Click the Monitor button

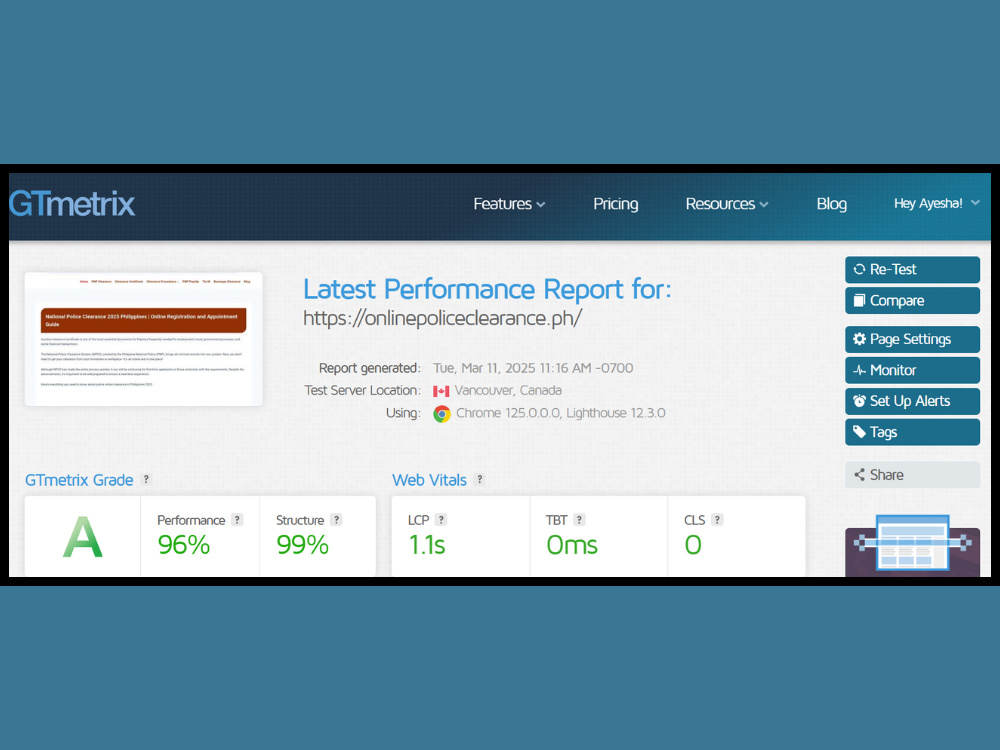(912, 370)
